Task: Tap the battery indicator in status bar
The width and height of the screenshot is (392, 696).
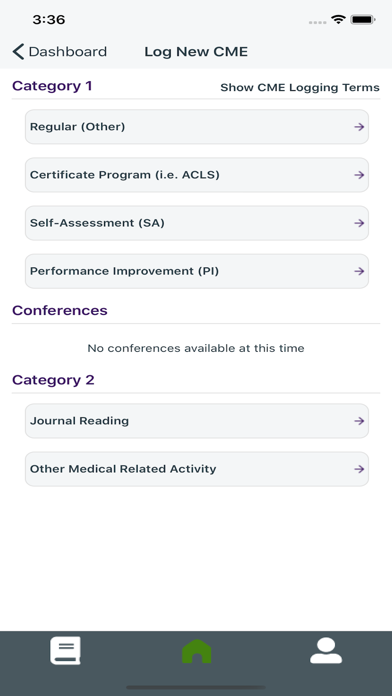Action: (363, 20)
